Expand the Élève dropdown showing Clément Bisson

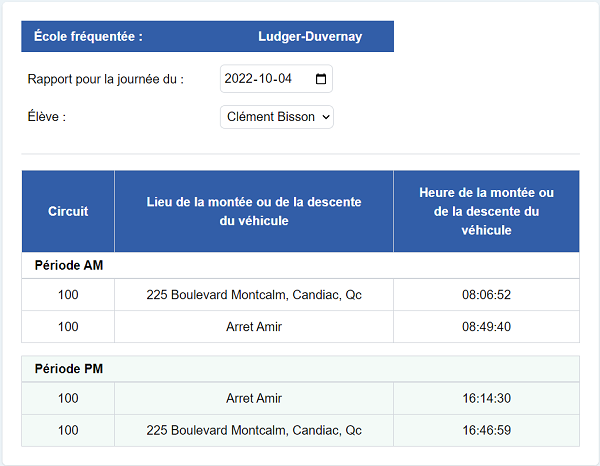point(276,117)
